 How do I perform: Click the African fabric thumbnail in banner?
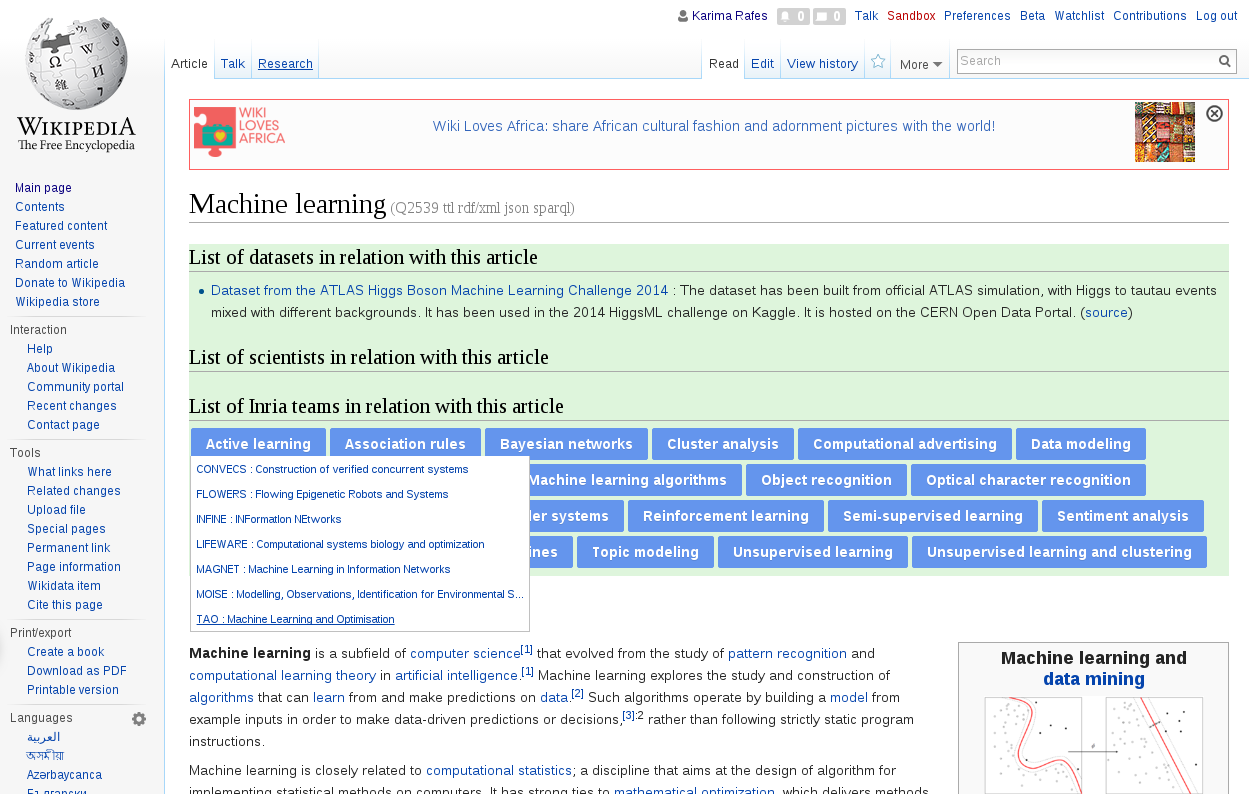[1165, 132]
